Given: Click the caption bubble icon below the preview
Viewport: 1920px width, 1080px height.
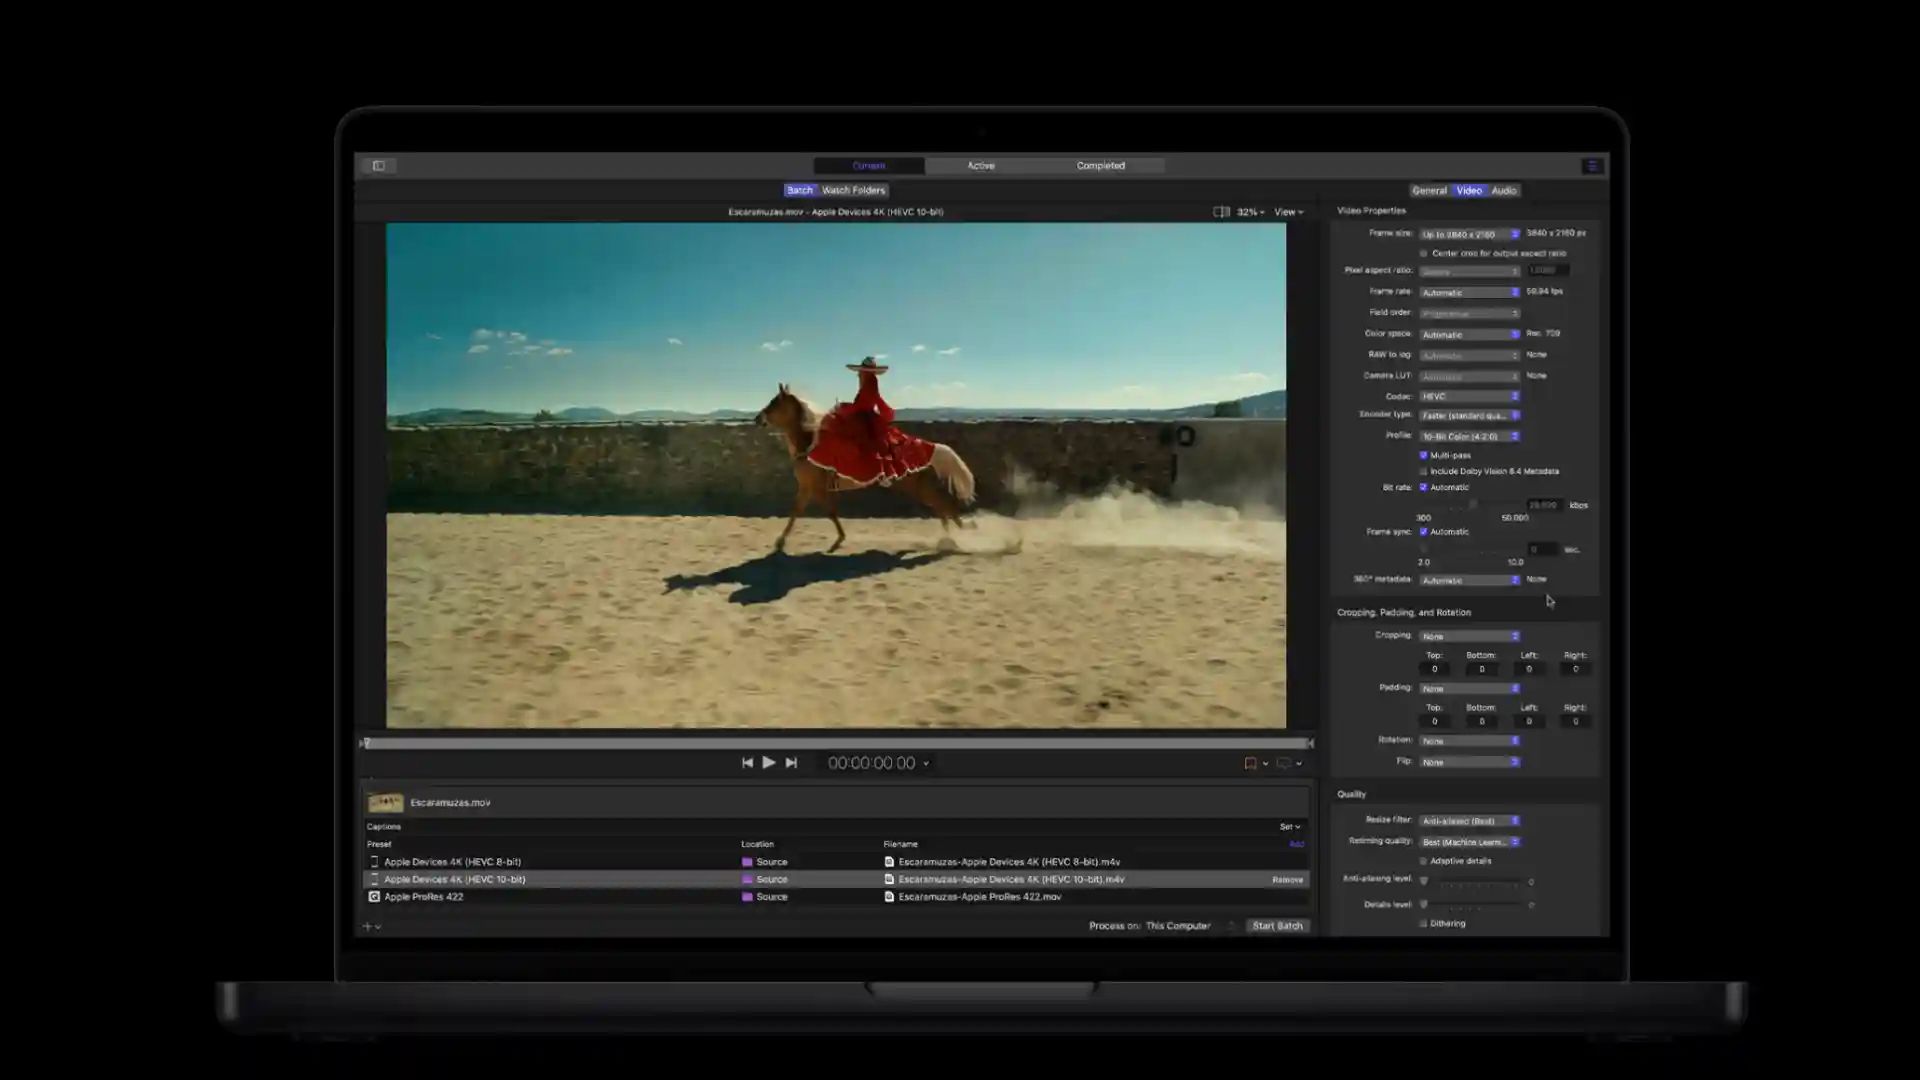Looking at the screenshot, I should click(1284, 763).
